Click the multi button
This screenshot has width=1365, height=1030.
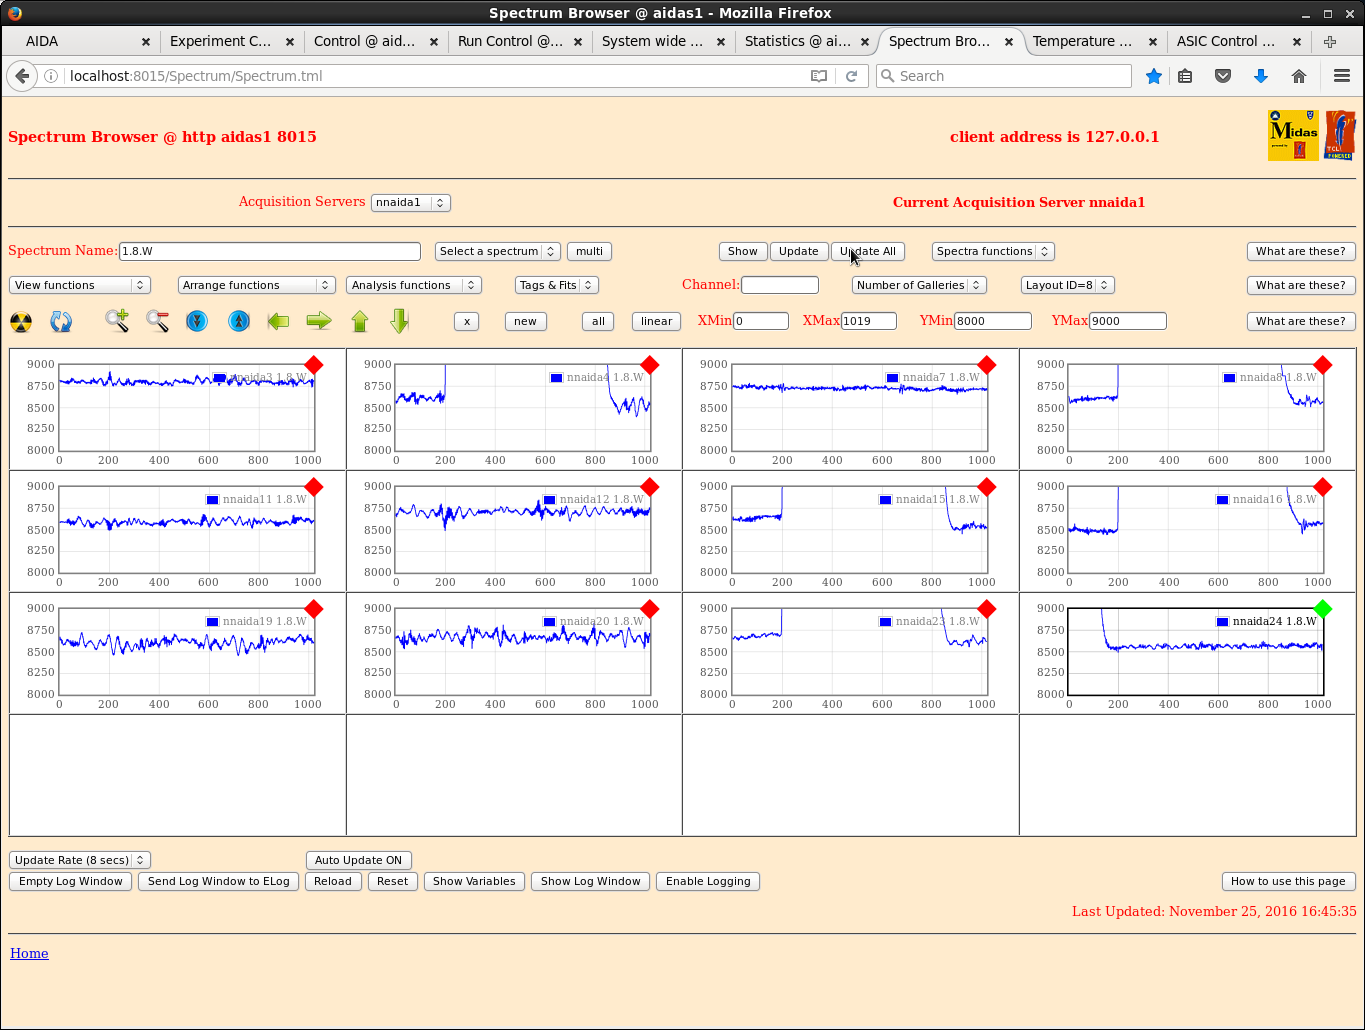click(x=590, y=251)
